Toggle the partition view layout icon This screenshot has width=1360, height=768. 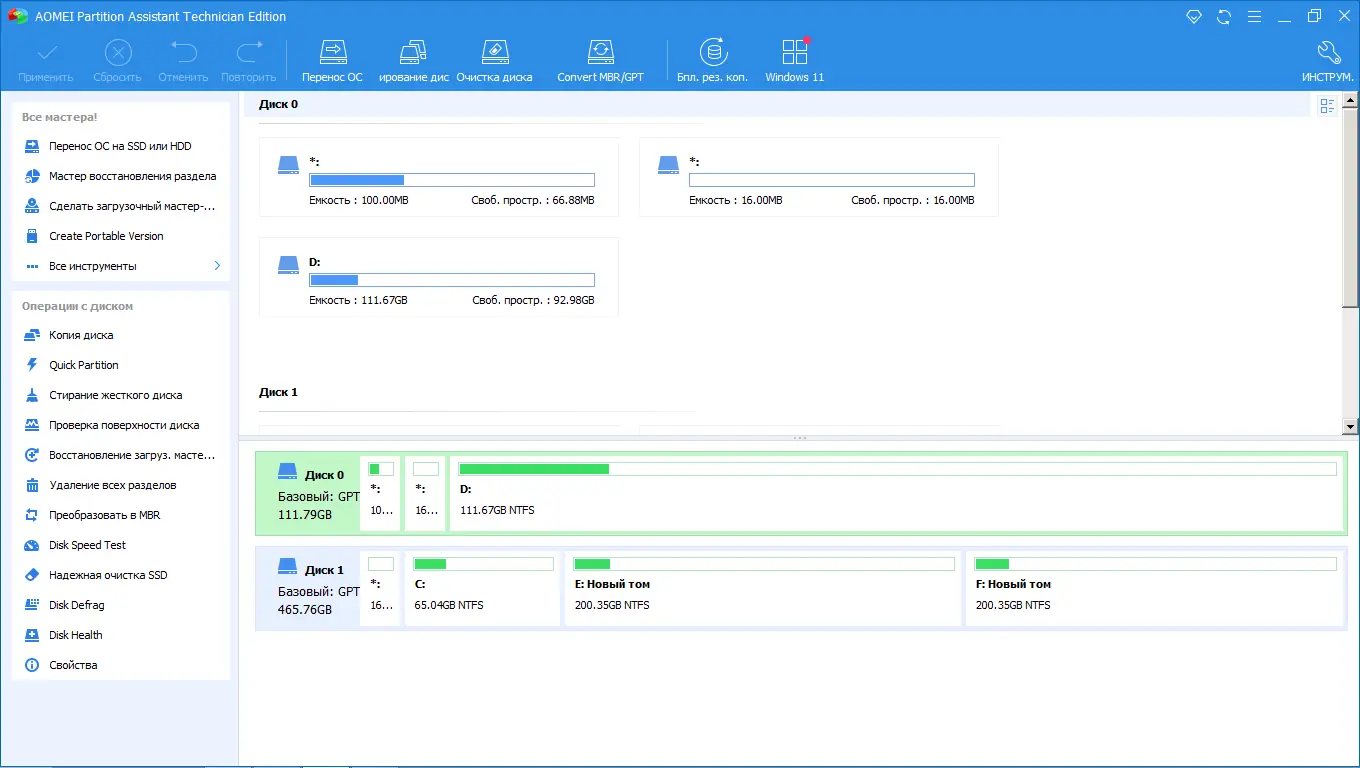point(1328,106)
